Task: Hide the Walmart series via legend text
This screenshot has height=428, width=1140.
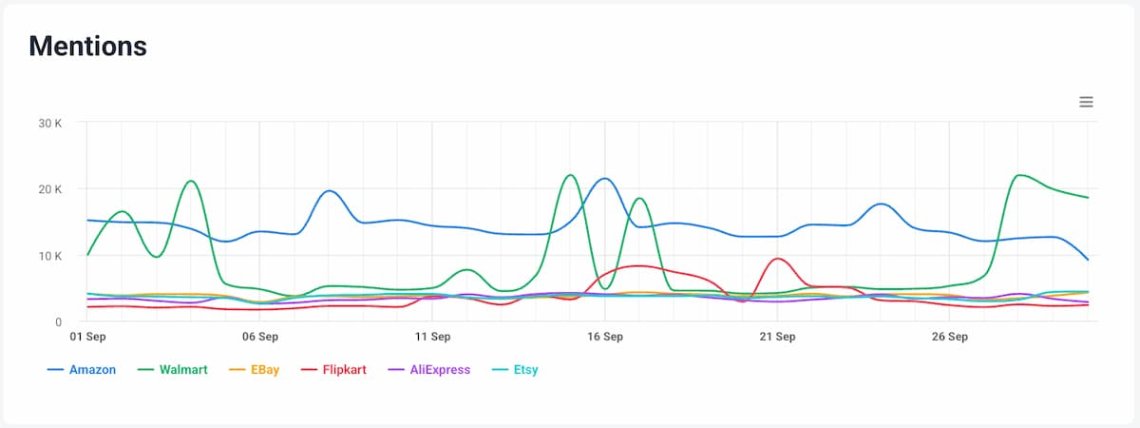Action: pyautogui.click(x=183, y=370)
